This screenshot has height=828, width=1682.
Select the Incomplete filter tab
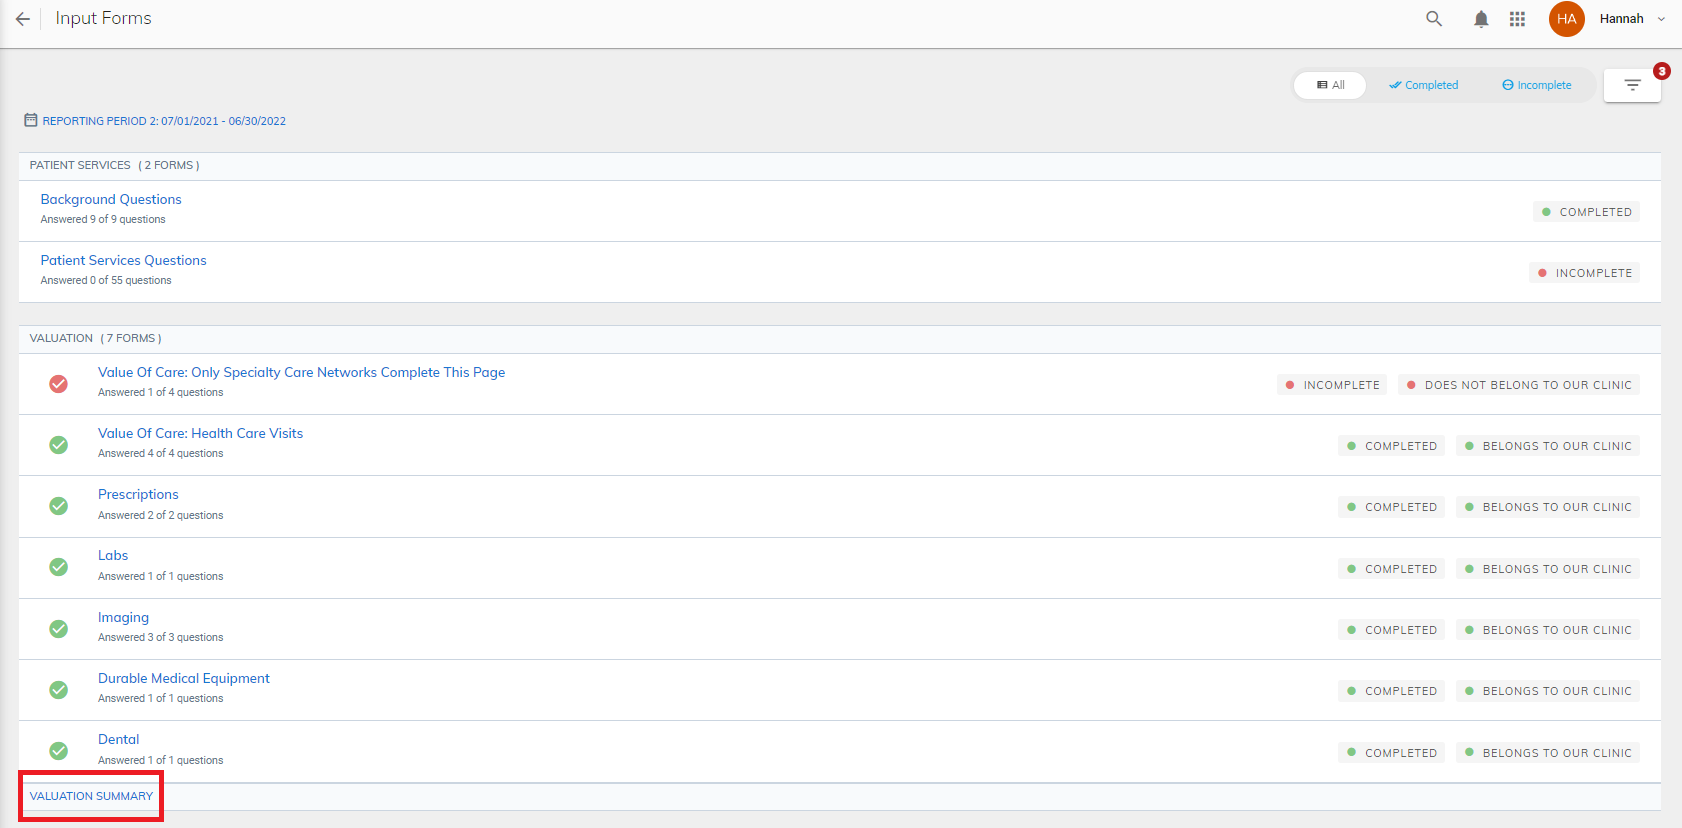pyautogui.click(x=1536, y=85)
